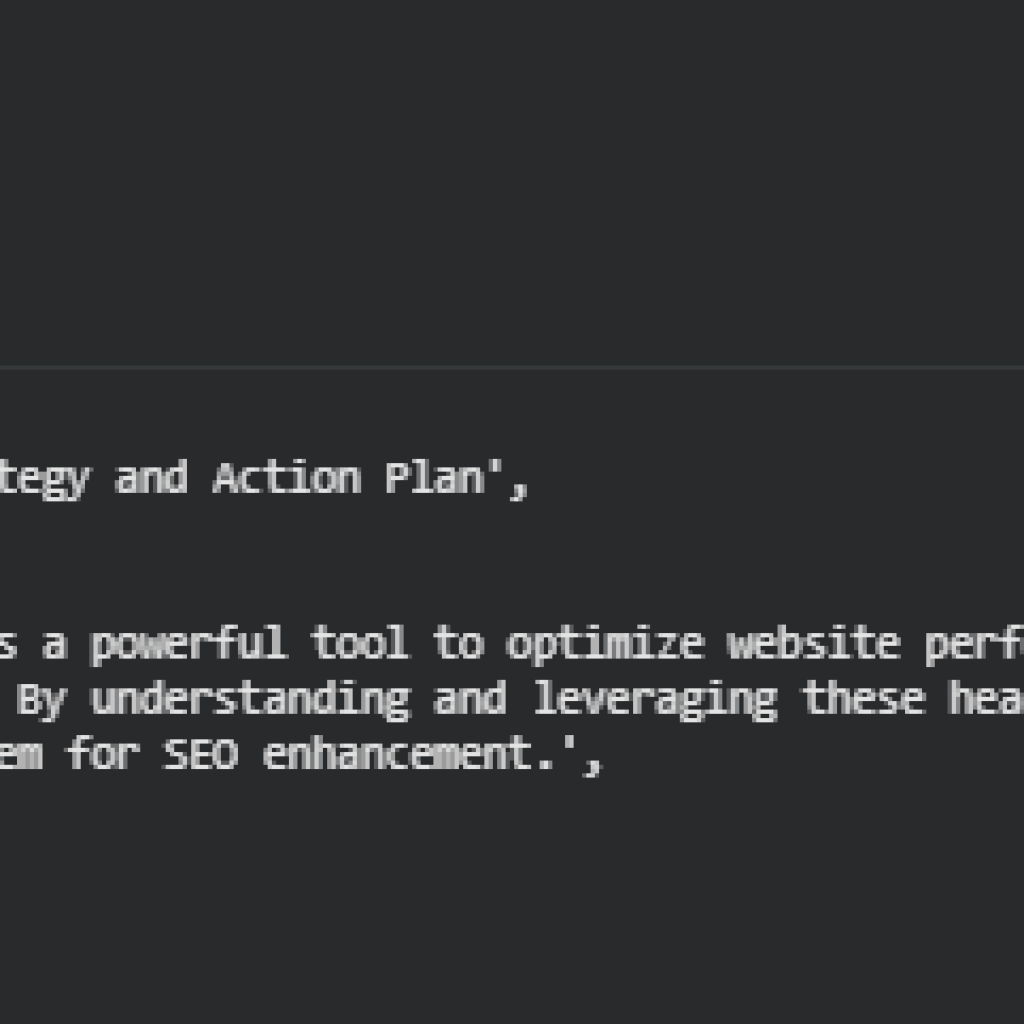This screenshot has height=1024, width=1024.
Task: Place cursor on the word 'Plan'
Action: click(x=434, y=480)
